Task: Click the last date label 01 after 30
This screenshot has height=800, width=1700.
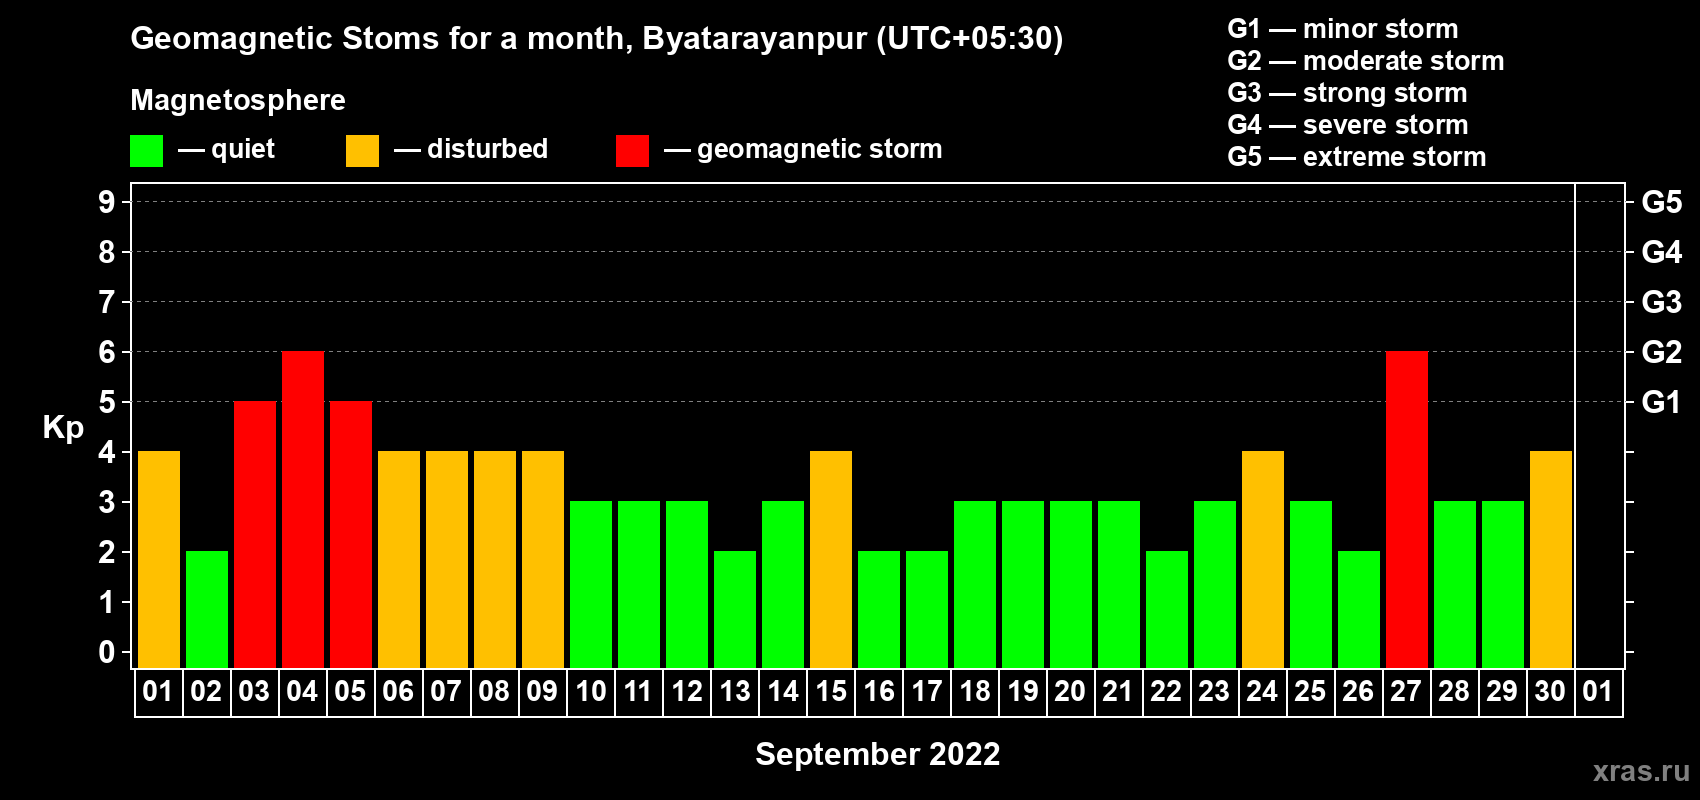Action: [x=1598, y=691]
